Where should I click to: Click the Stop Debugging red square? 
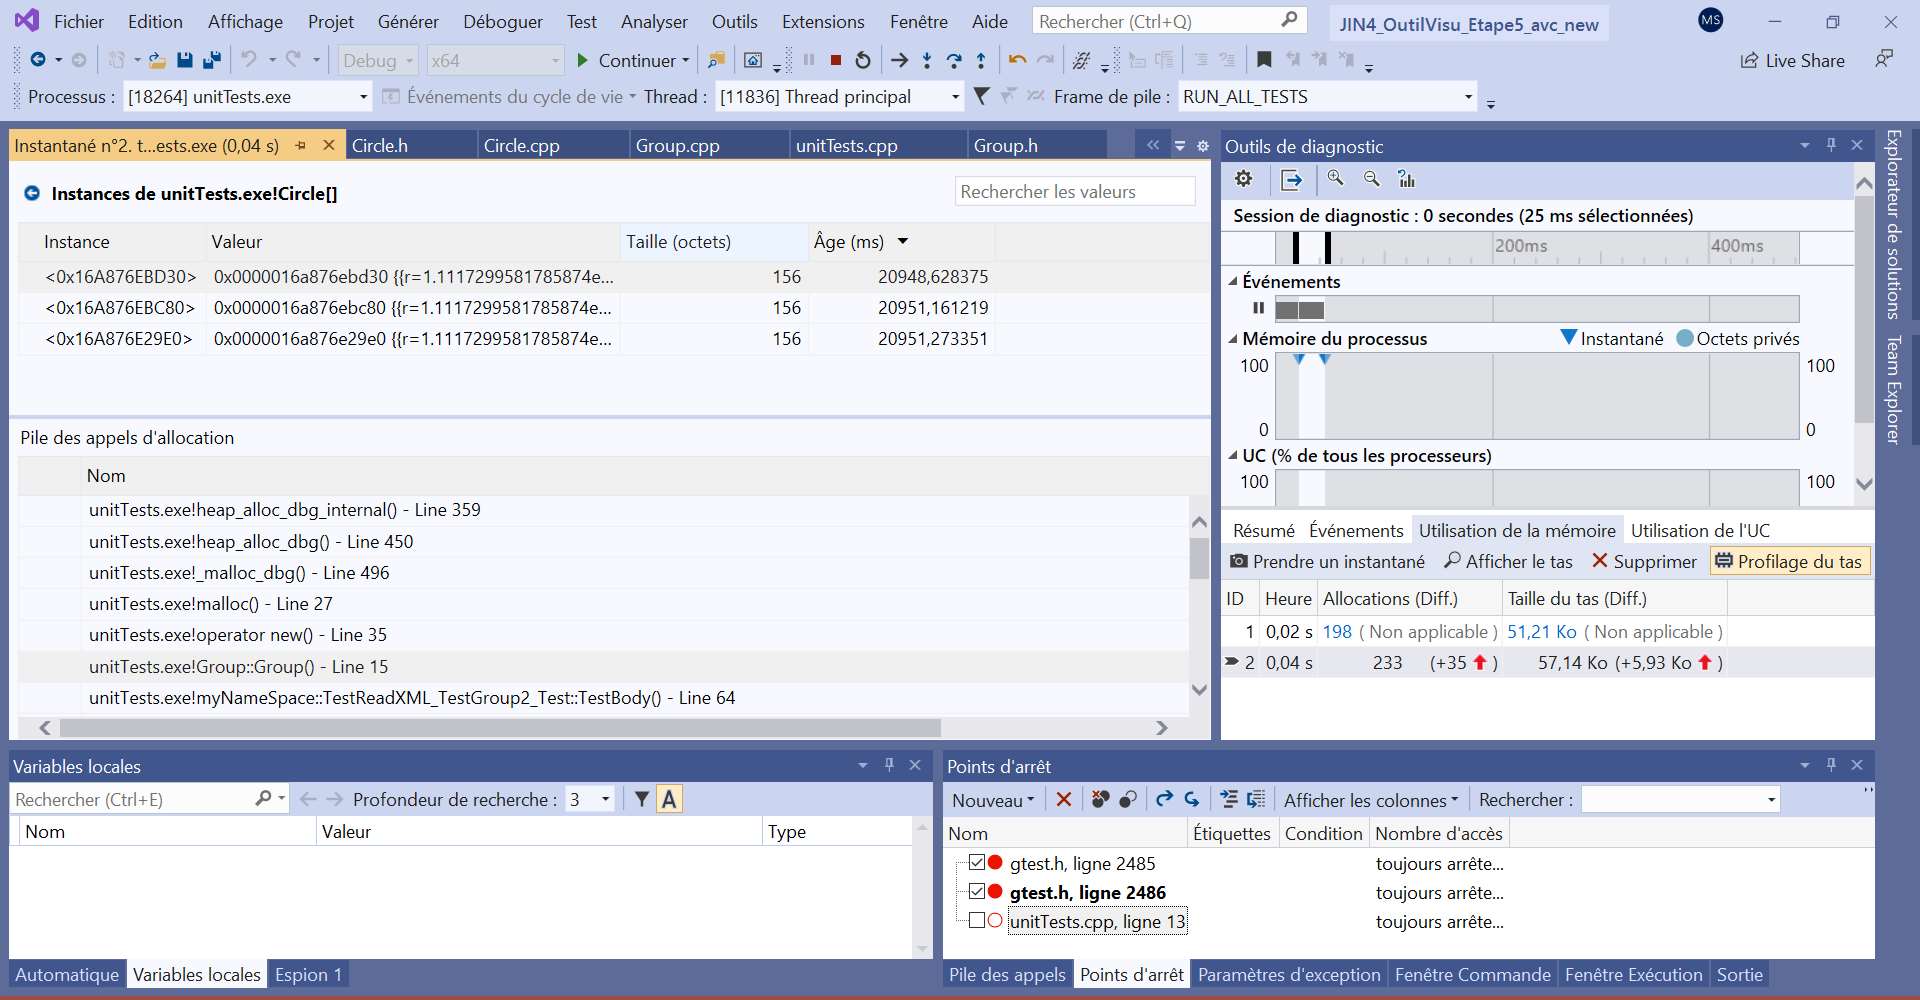(836, 60)
